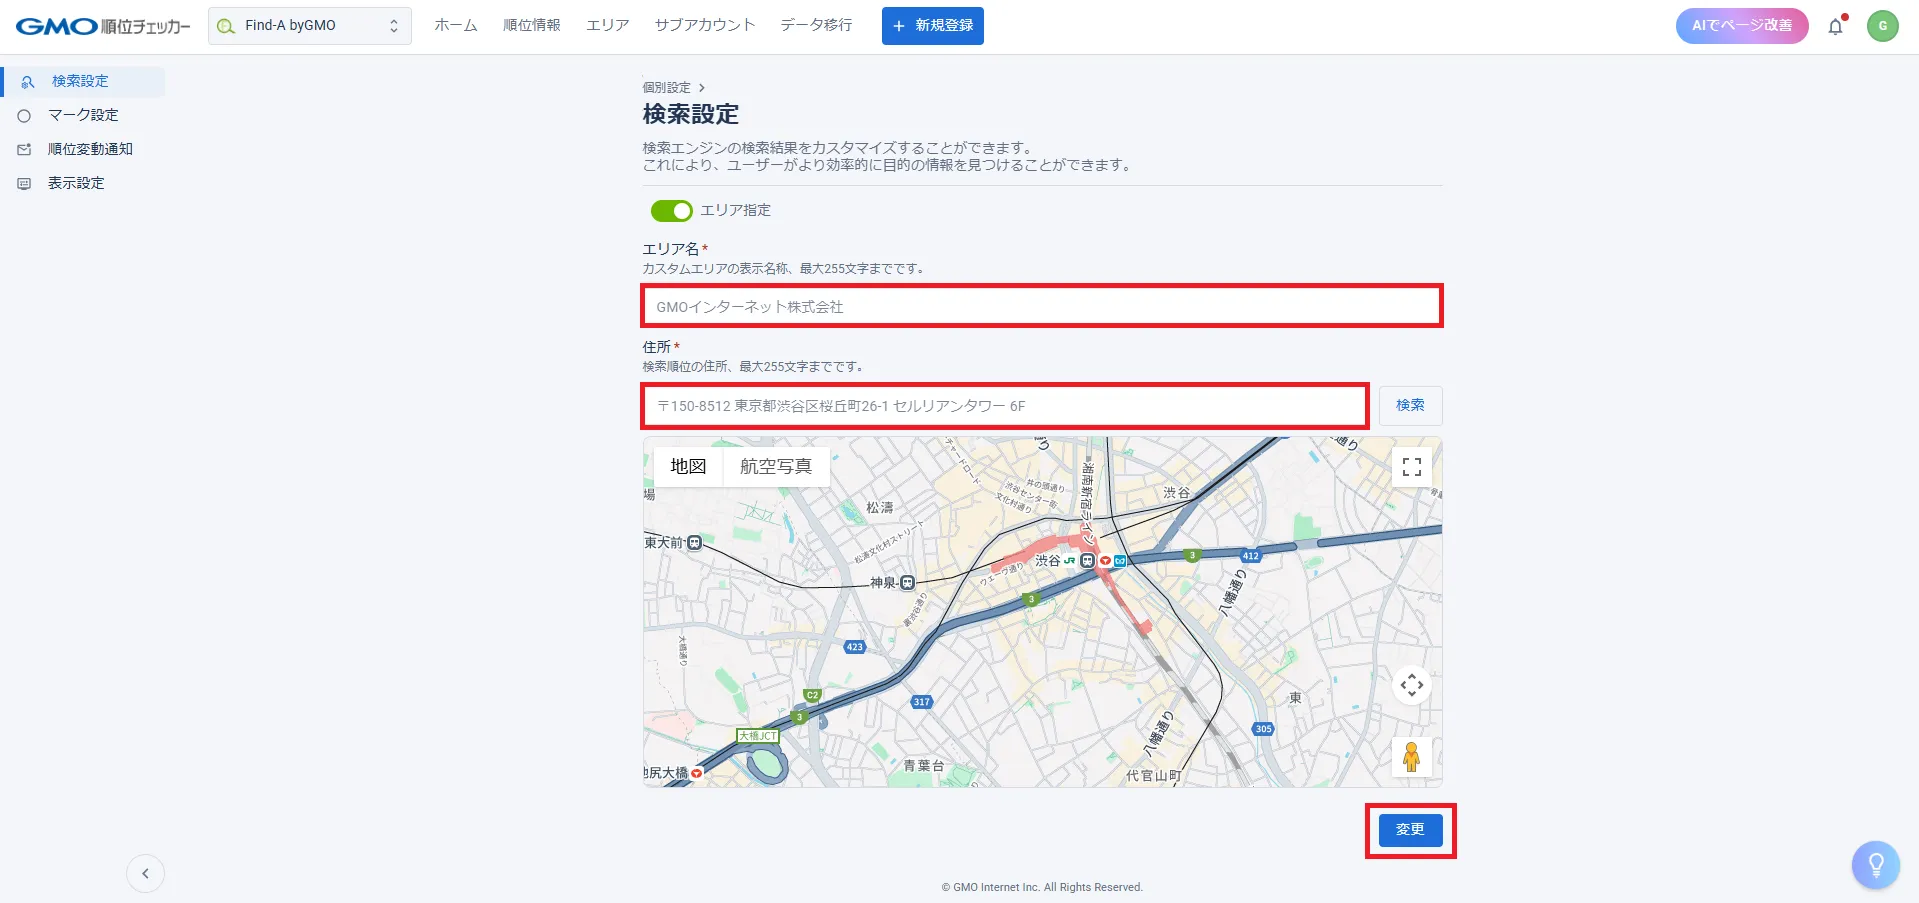Focus the エリア名 input field
Screen dimensions: 1919x903
[1042, 306]
